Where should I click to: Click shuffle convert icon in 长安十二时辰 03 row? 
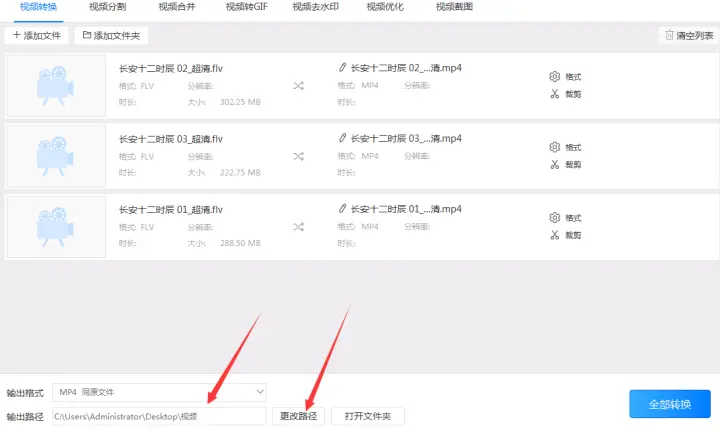298,156
